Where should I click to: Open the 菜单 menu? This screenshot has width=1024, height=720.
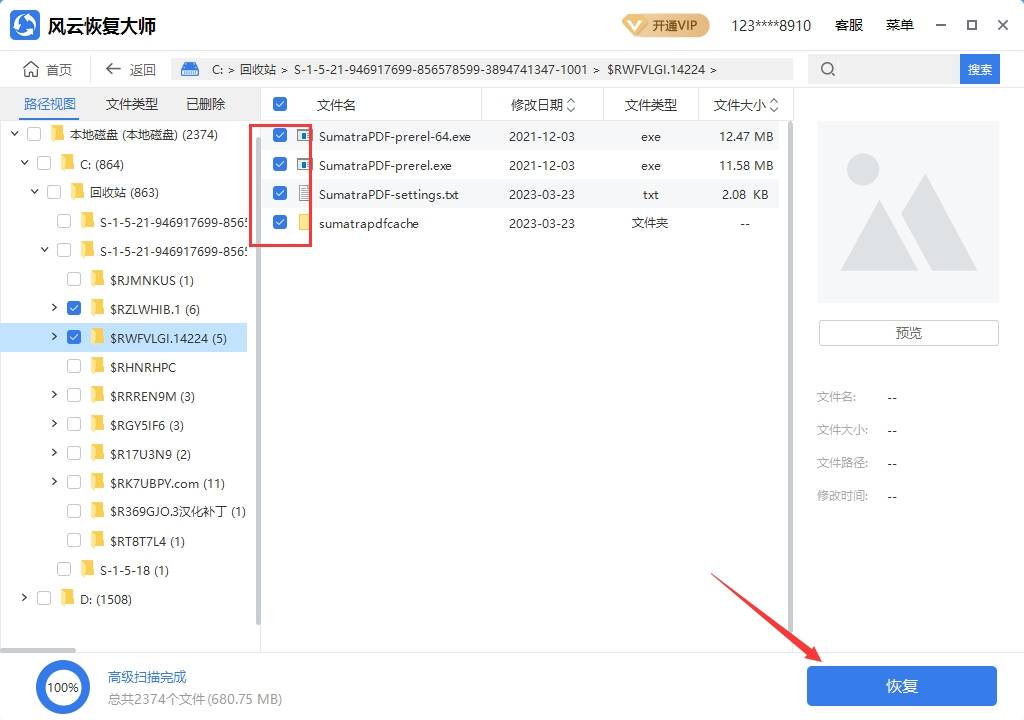coord(899,25)
